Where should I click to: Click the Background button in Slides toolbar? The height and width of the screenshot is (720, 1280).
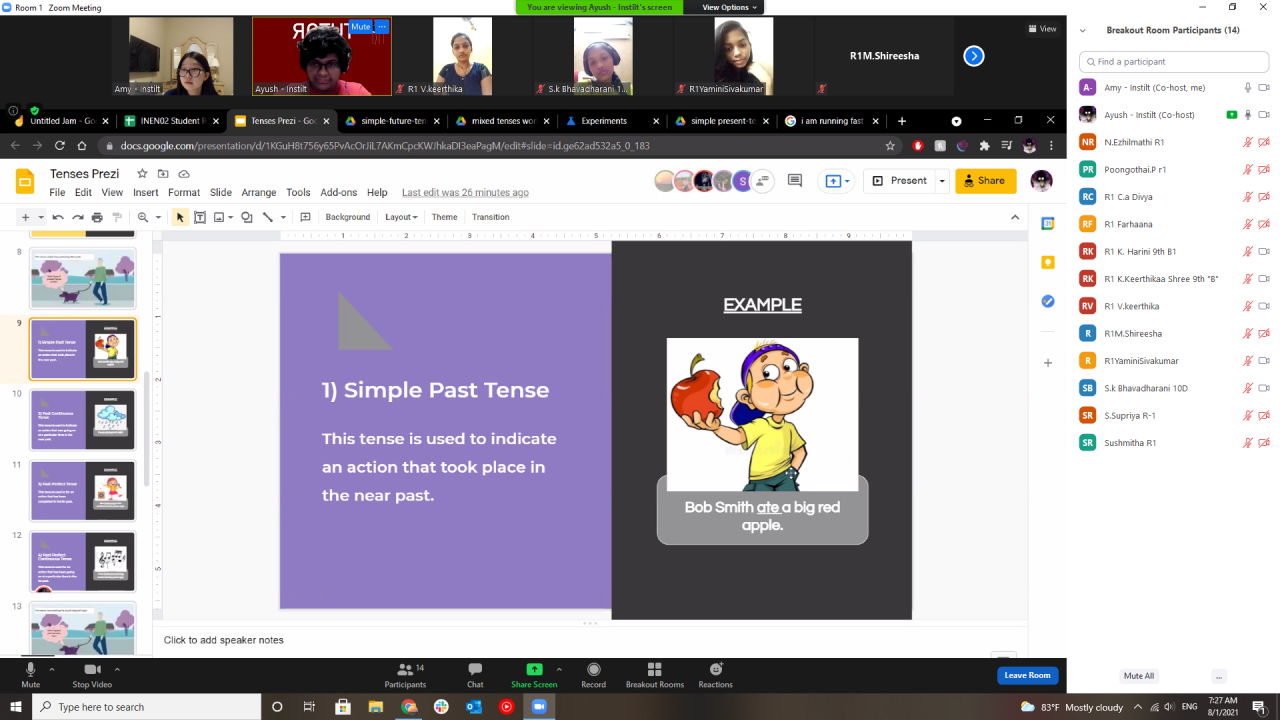coord(348,217)
